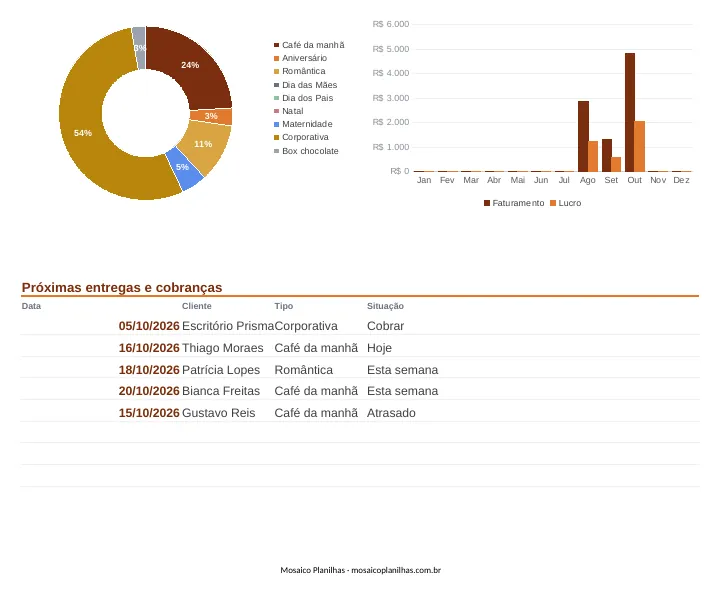Image resolution: width=719 pixels, height=595 pixels.
Task: Click the Tipo column header
Action: coord(284,306)
